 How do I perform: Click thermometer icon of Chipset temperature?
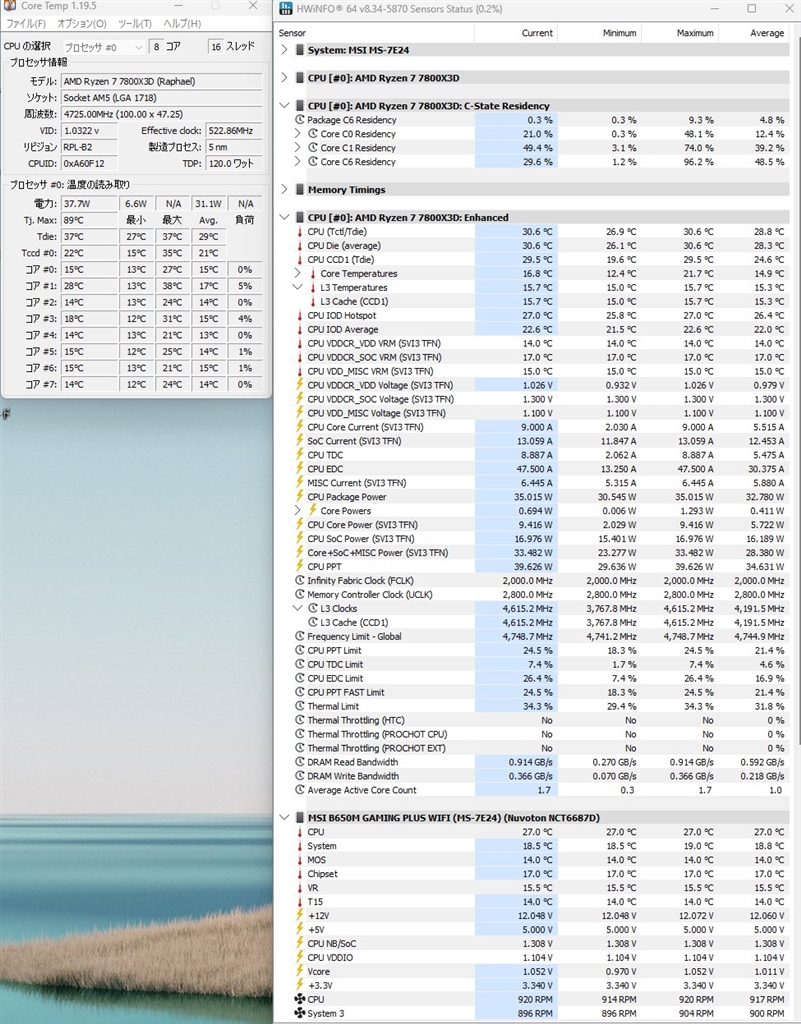[x=300, y=874]
